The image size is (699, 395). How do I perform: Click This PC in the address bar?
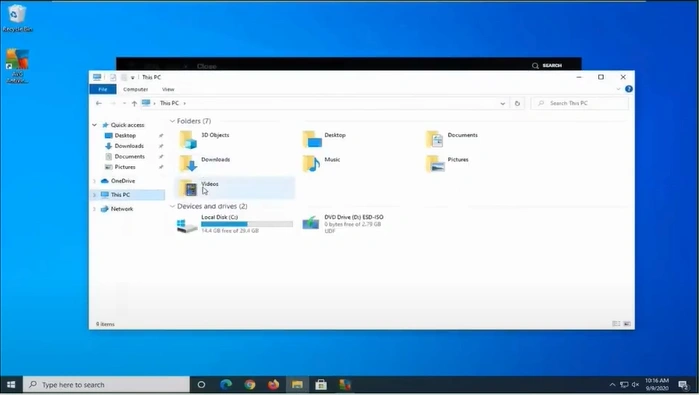tap(169, 103)
